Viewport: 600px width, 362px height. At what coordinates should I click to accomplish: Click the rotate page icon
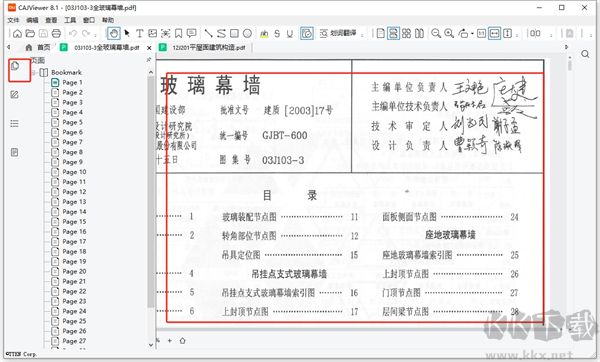coord(463,34)
